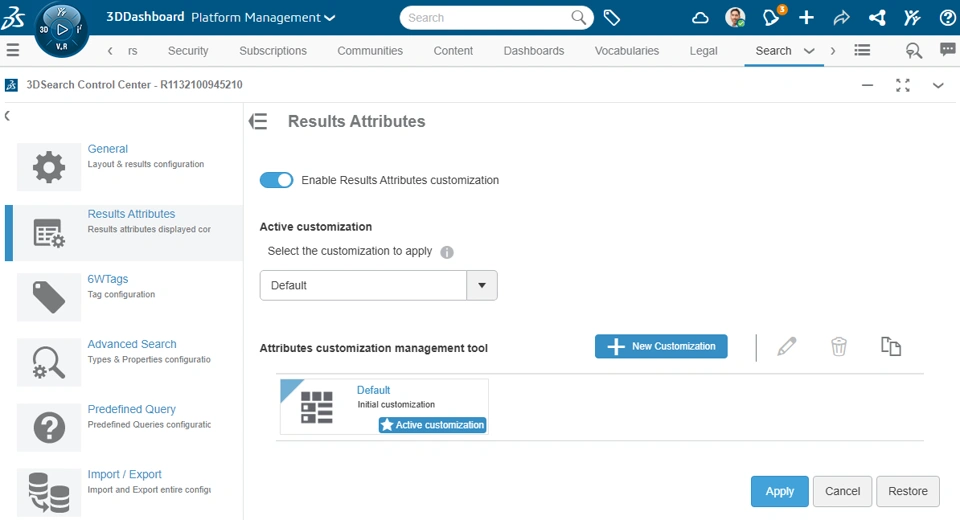960x520 pixels.
Task: Expand the Search tab chevron menu
Action: [x=809, y=51]
